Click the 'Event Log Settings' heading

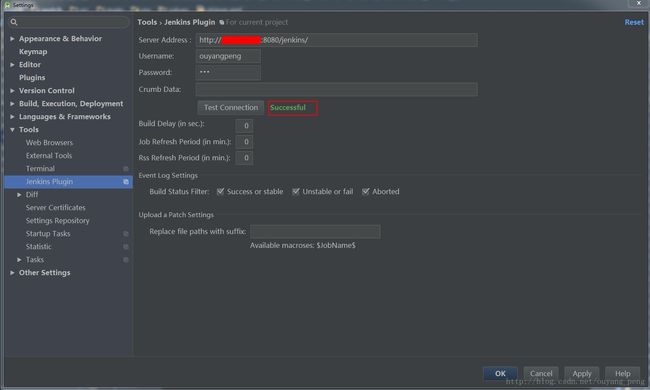tap(168, 175)
